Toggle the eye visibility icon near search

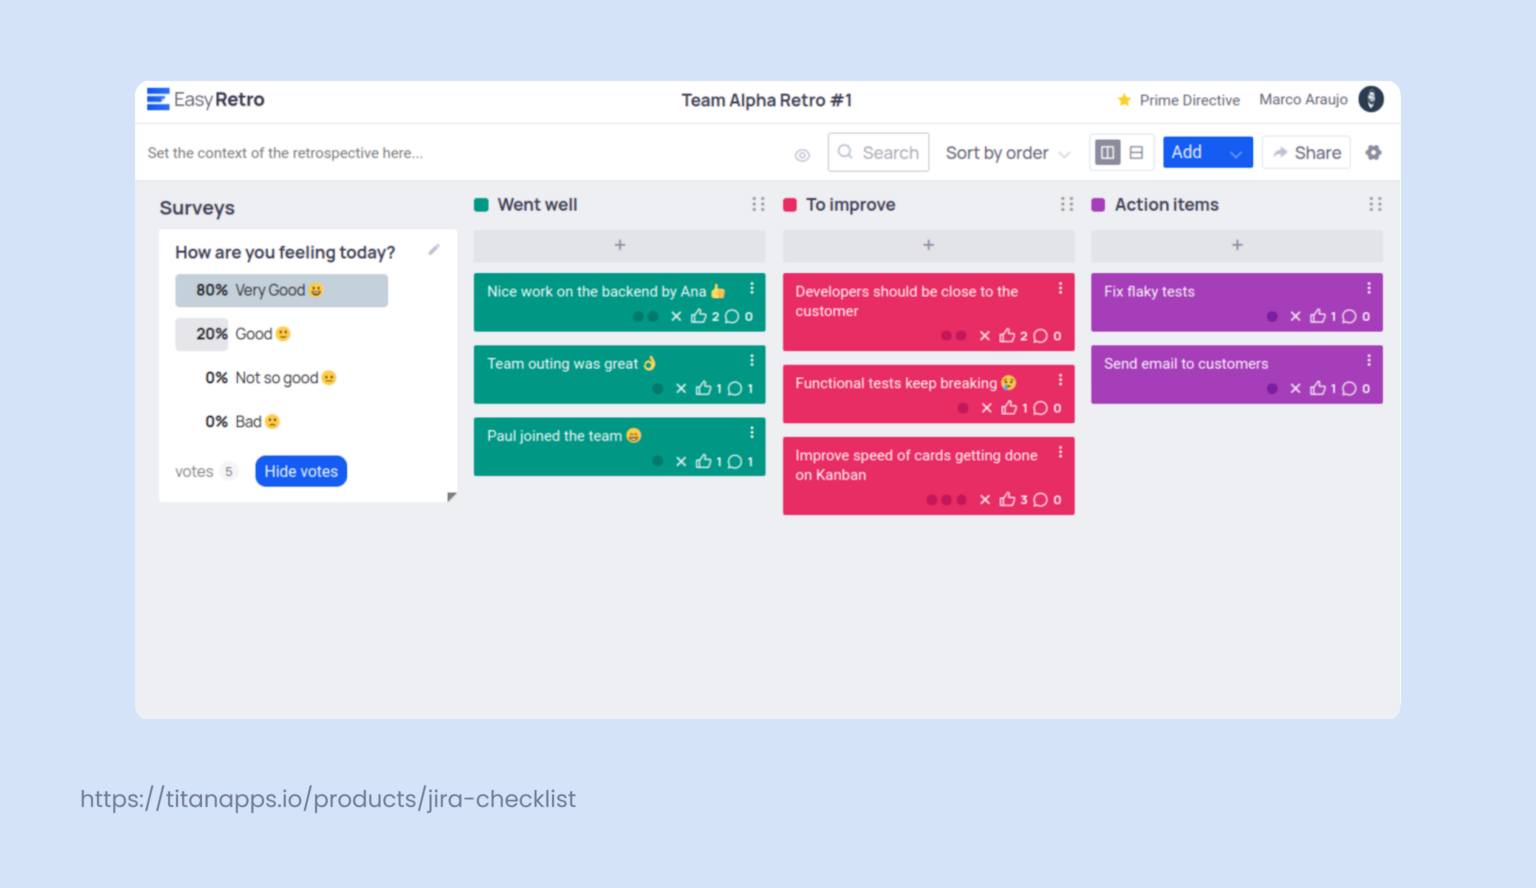click(x=802, y=155)
